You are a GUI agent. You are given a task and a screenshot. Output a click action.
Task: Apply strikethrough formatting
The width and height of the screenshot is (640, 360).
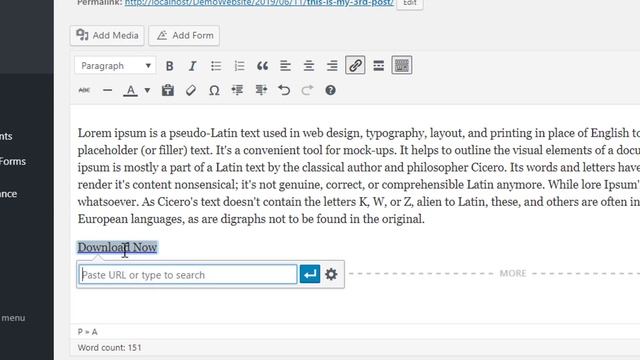(84, 90)
